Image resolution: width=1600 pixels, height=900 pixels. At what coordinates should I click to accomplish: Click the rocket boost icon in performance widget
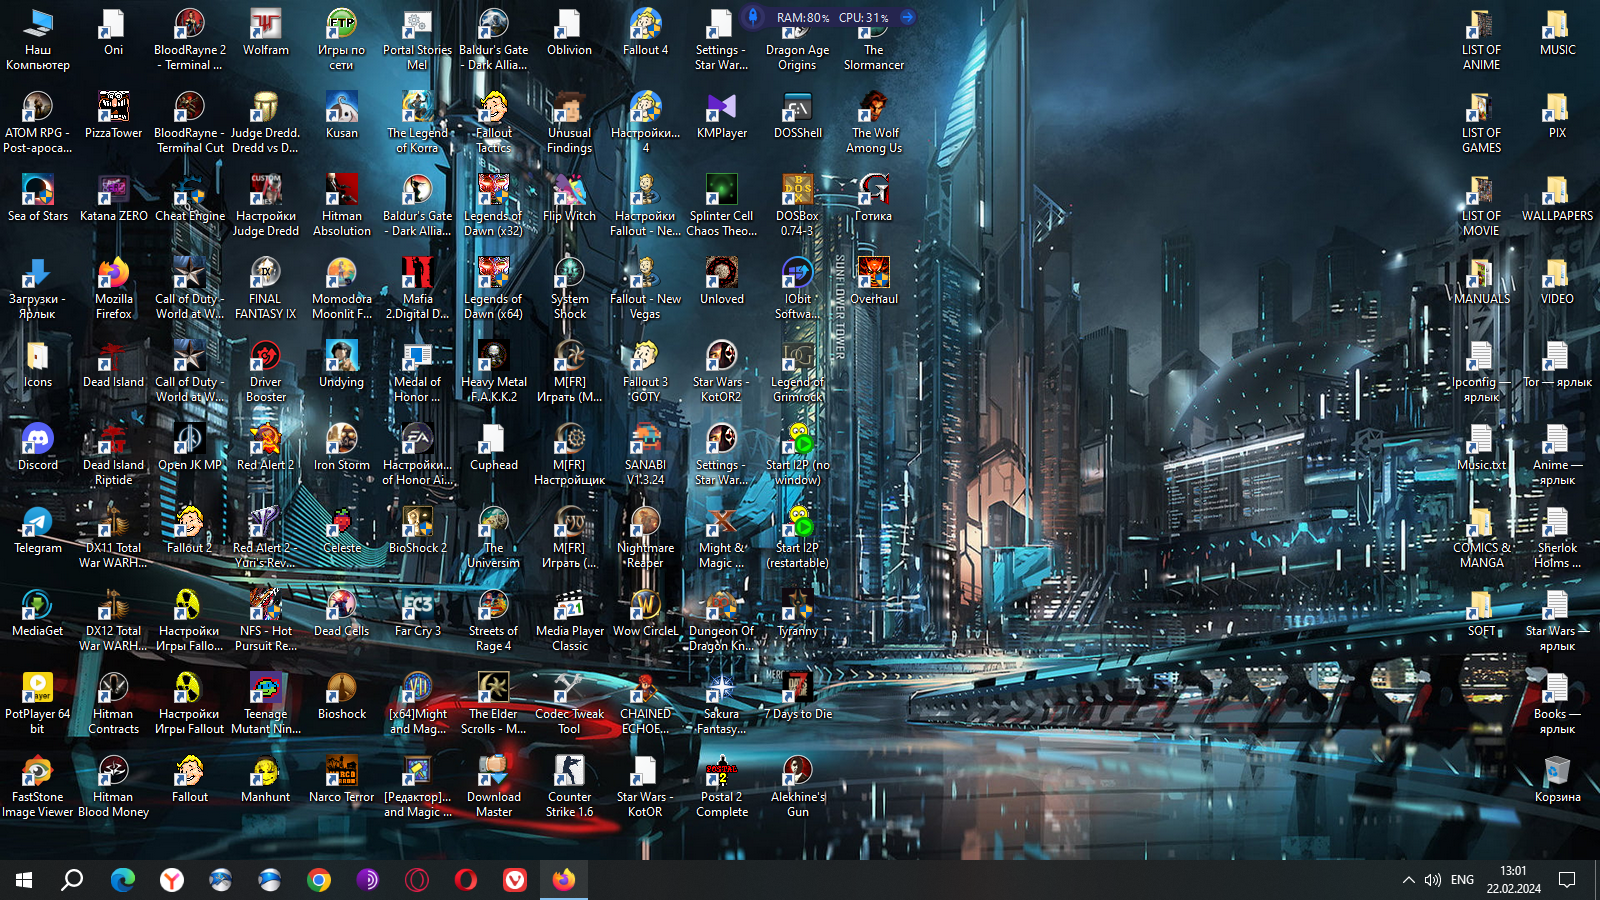point(753,17)
